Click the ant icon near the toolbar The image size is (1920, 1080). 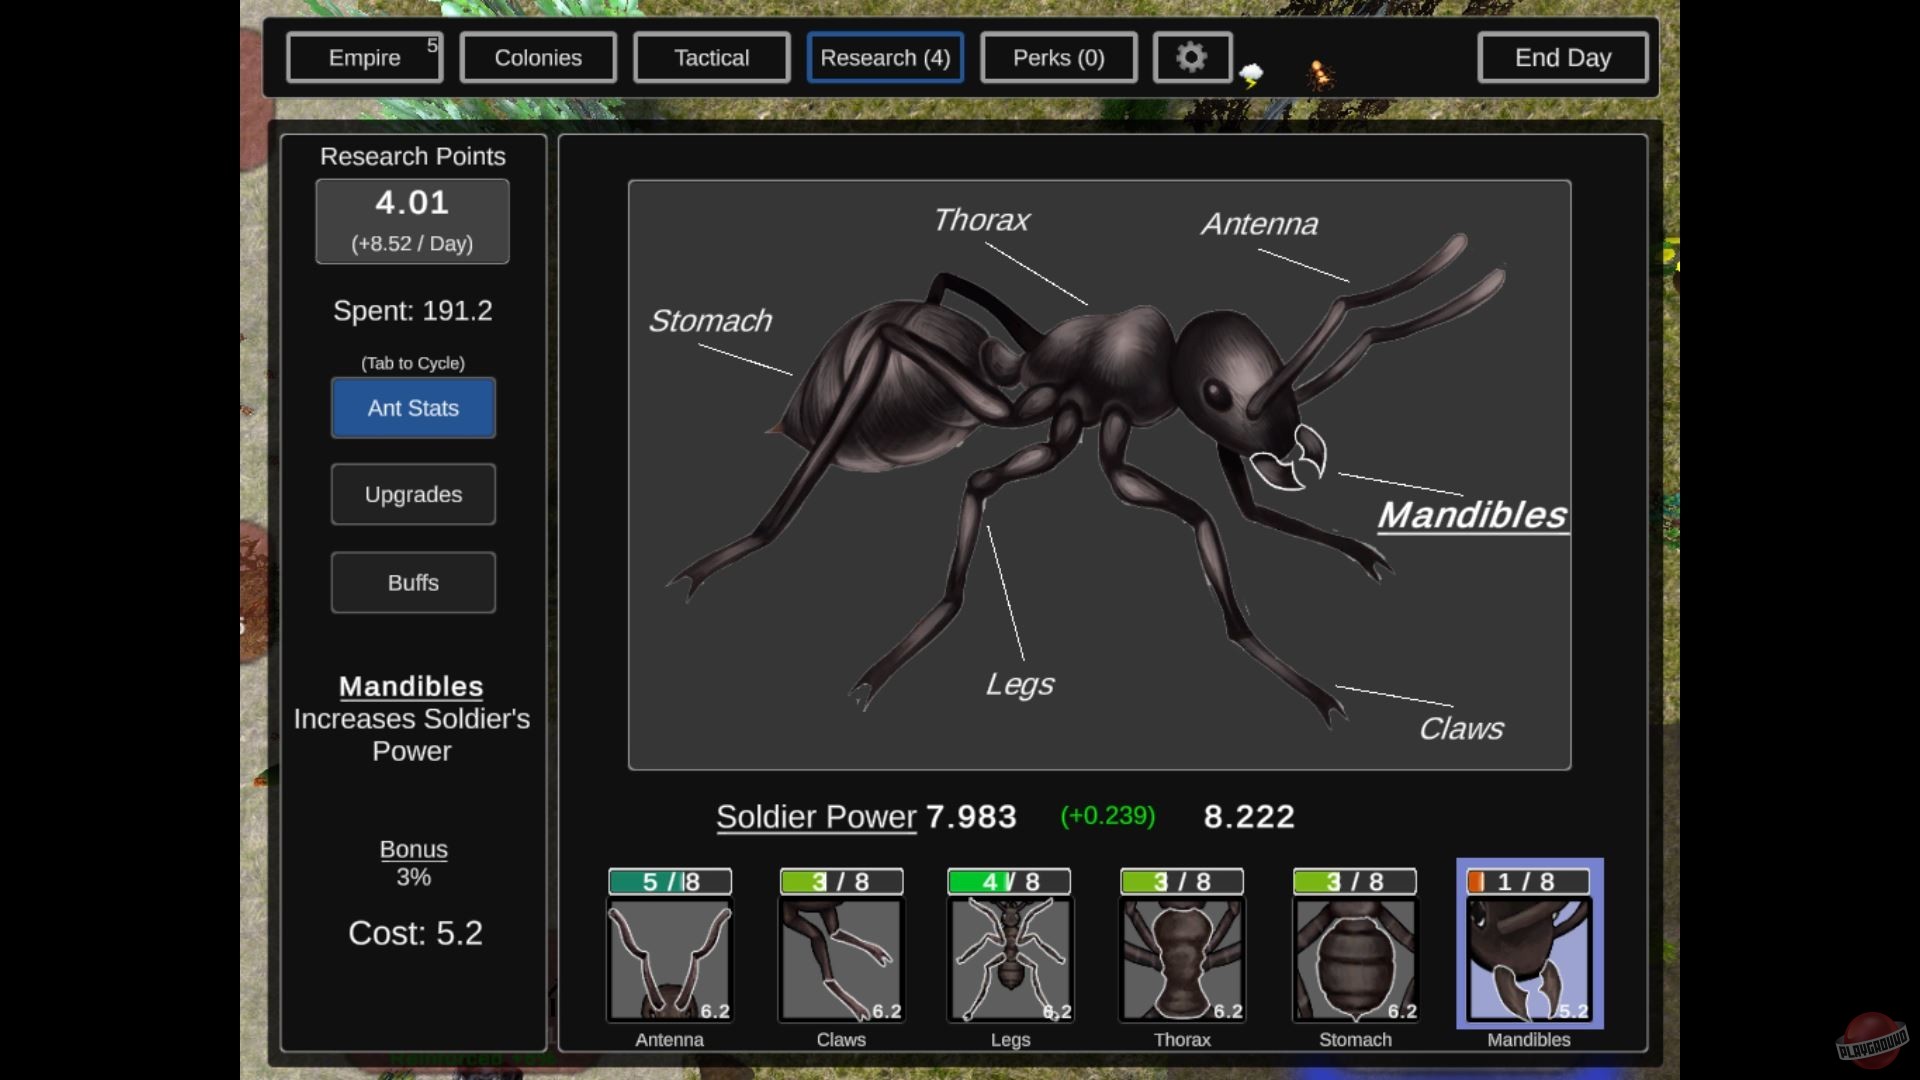[1318, 73]
